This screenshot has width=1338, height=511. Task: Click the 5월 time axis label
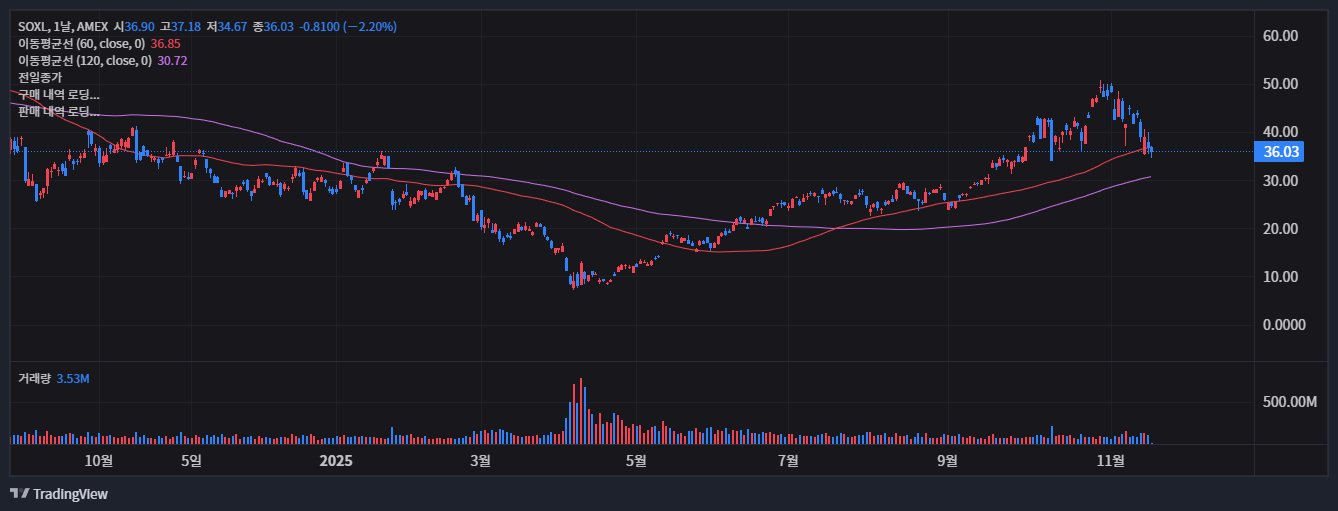(636, 460)
